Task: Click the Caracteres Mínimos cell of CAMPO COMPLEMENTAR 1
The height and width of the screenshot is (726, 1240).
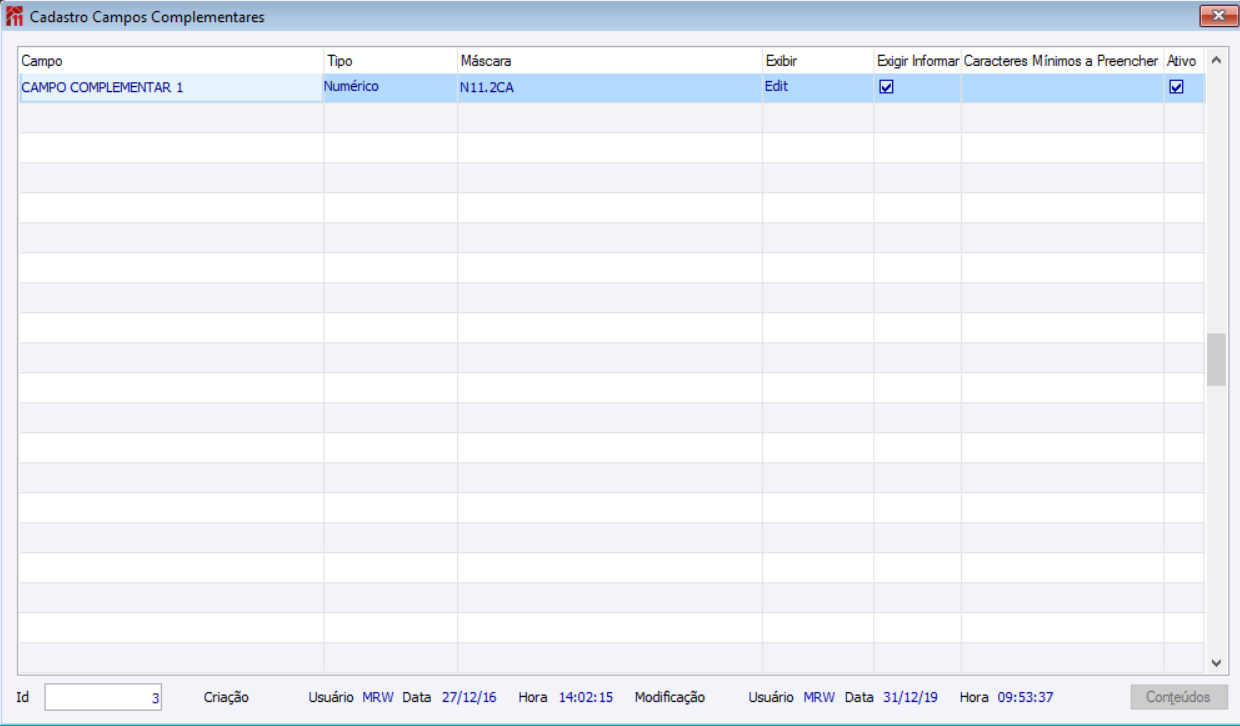Action: coord(1062,88)
